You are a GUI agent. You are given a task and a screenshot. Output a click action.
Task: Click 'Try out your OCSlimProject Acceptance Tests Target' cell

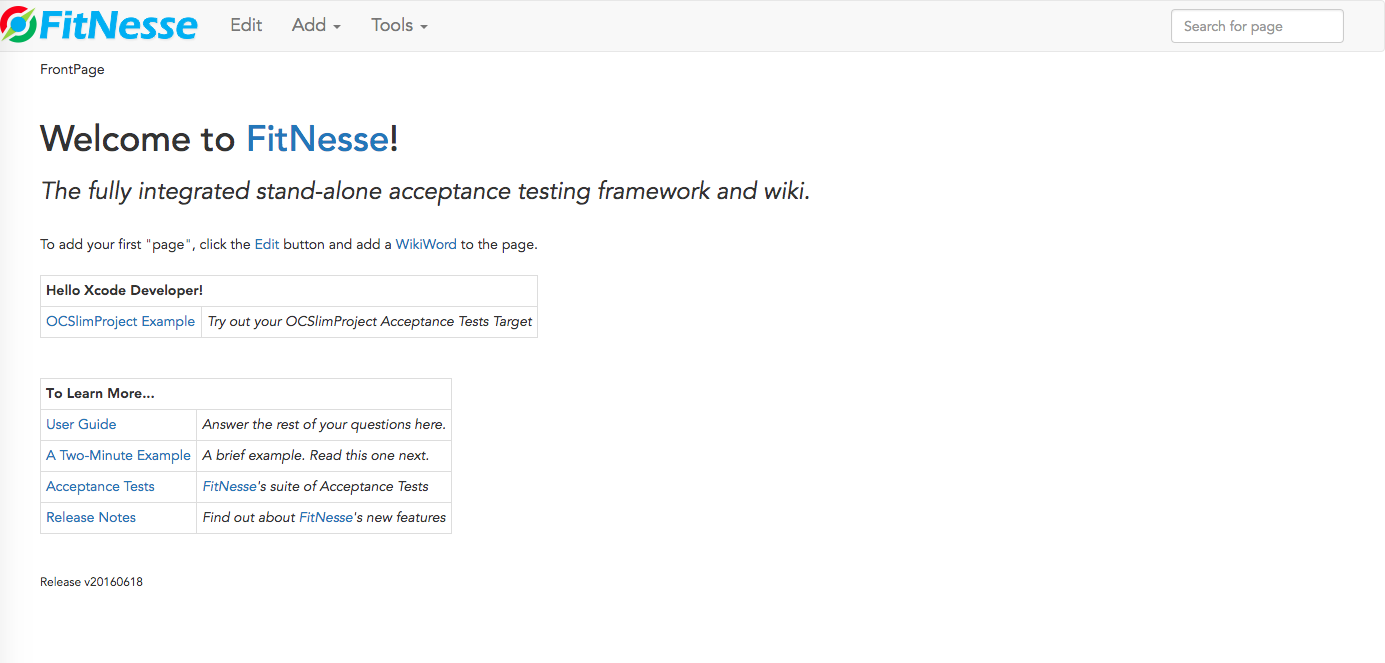coord(370,322)
